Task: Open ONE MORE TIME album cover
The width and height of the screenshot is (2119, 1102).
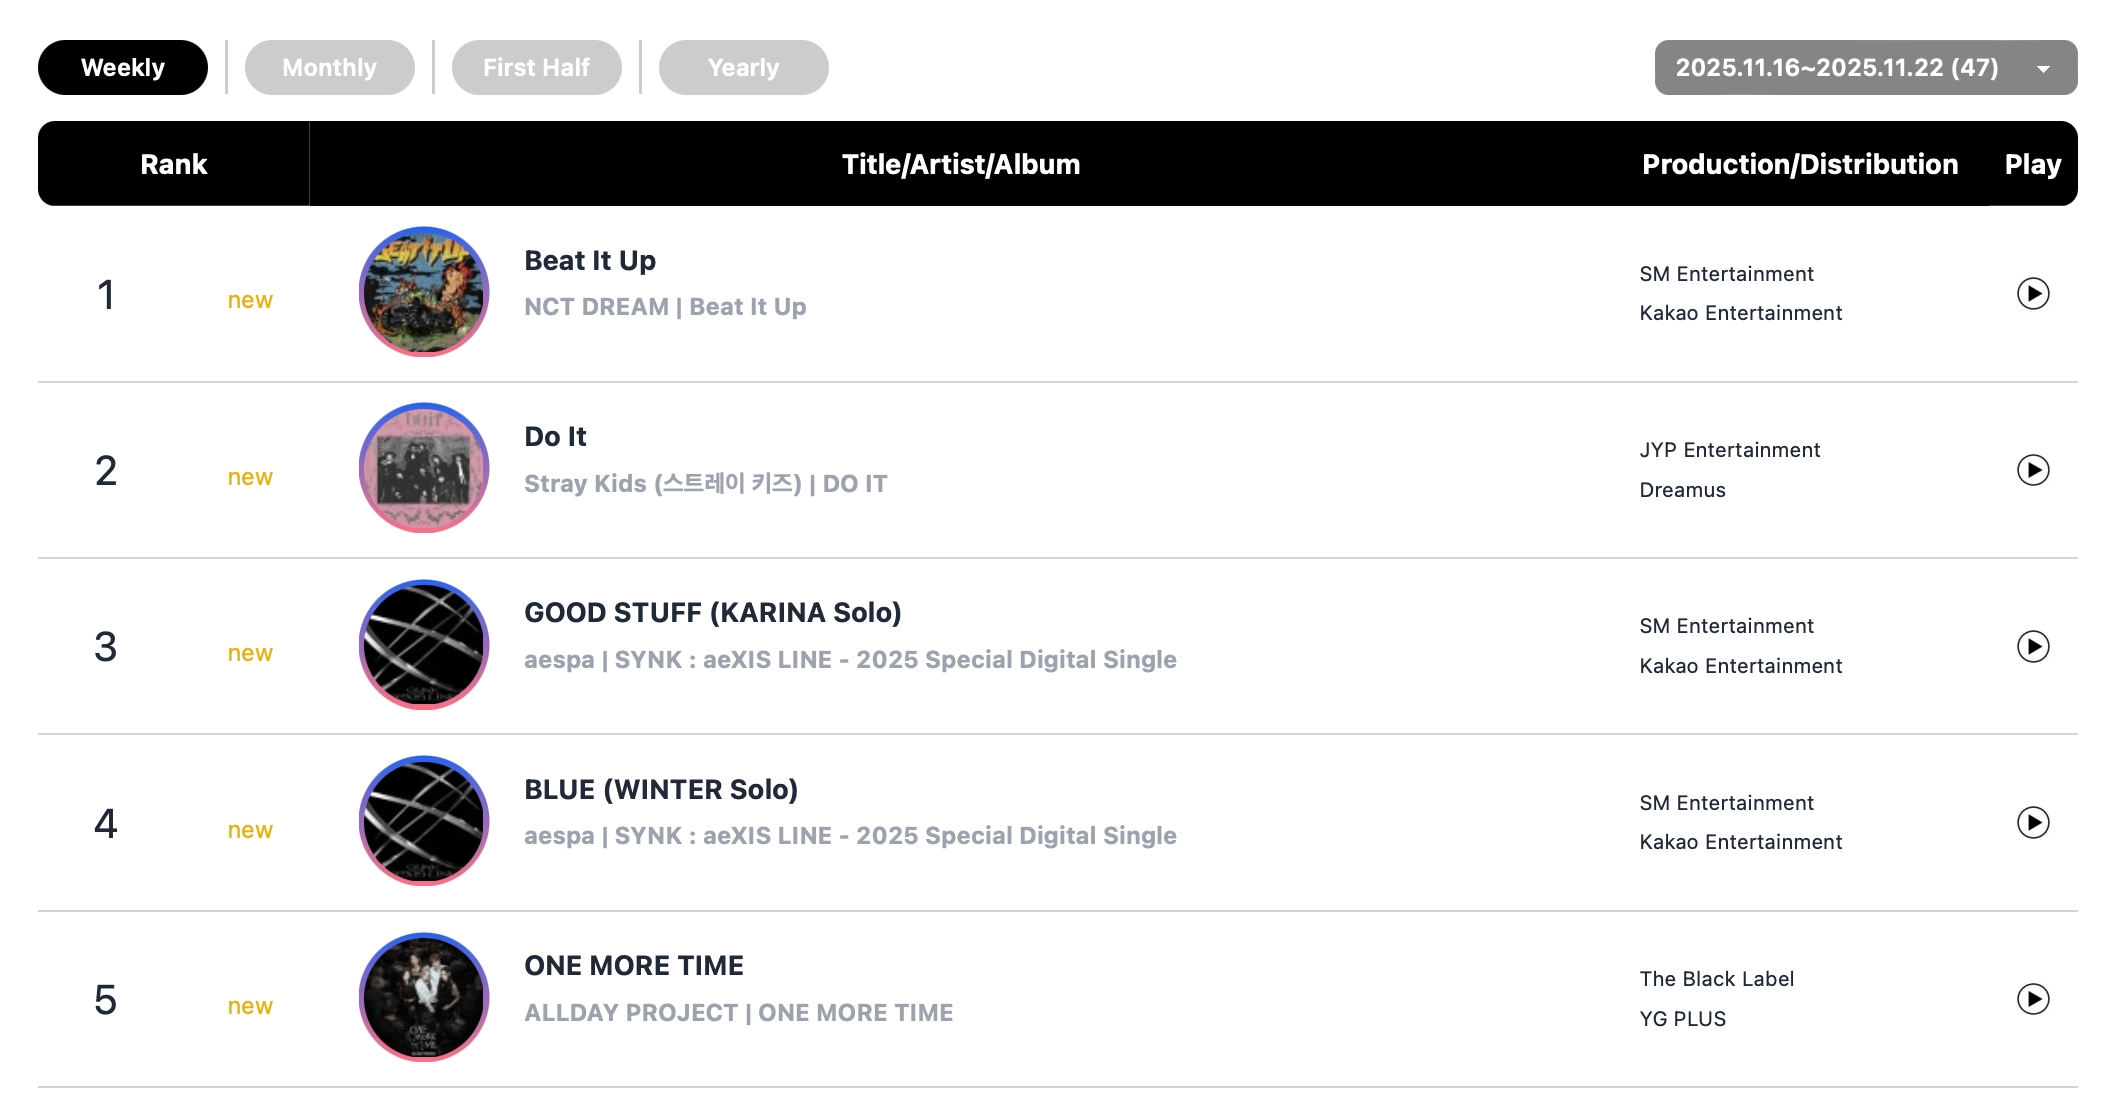Action: pos(424,997)
